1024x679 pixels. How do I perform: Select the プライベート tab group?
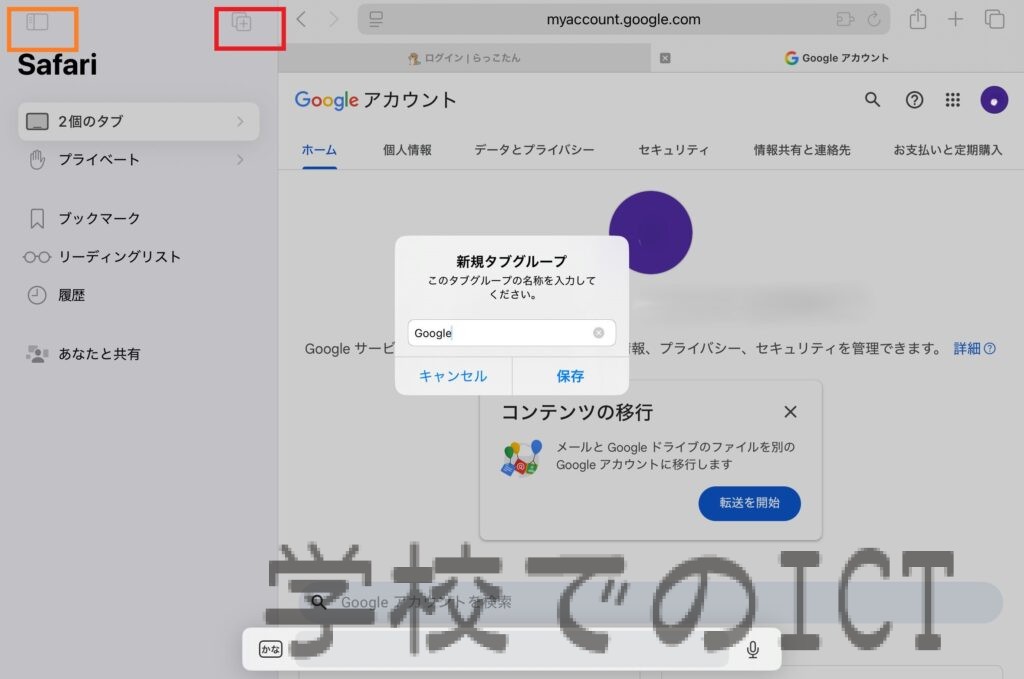(x=138, y=160)
